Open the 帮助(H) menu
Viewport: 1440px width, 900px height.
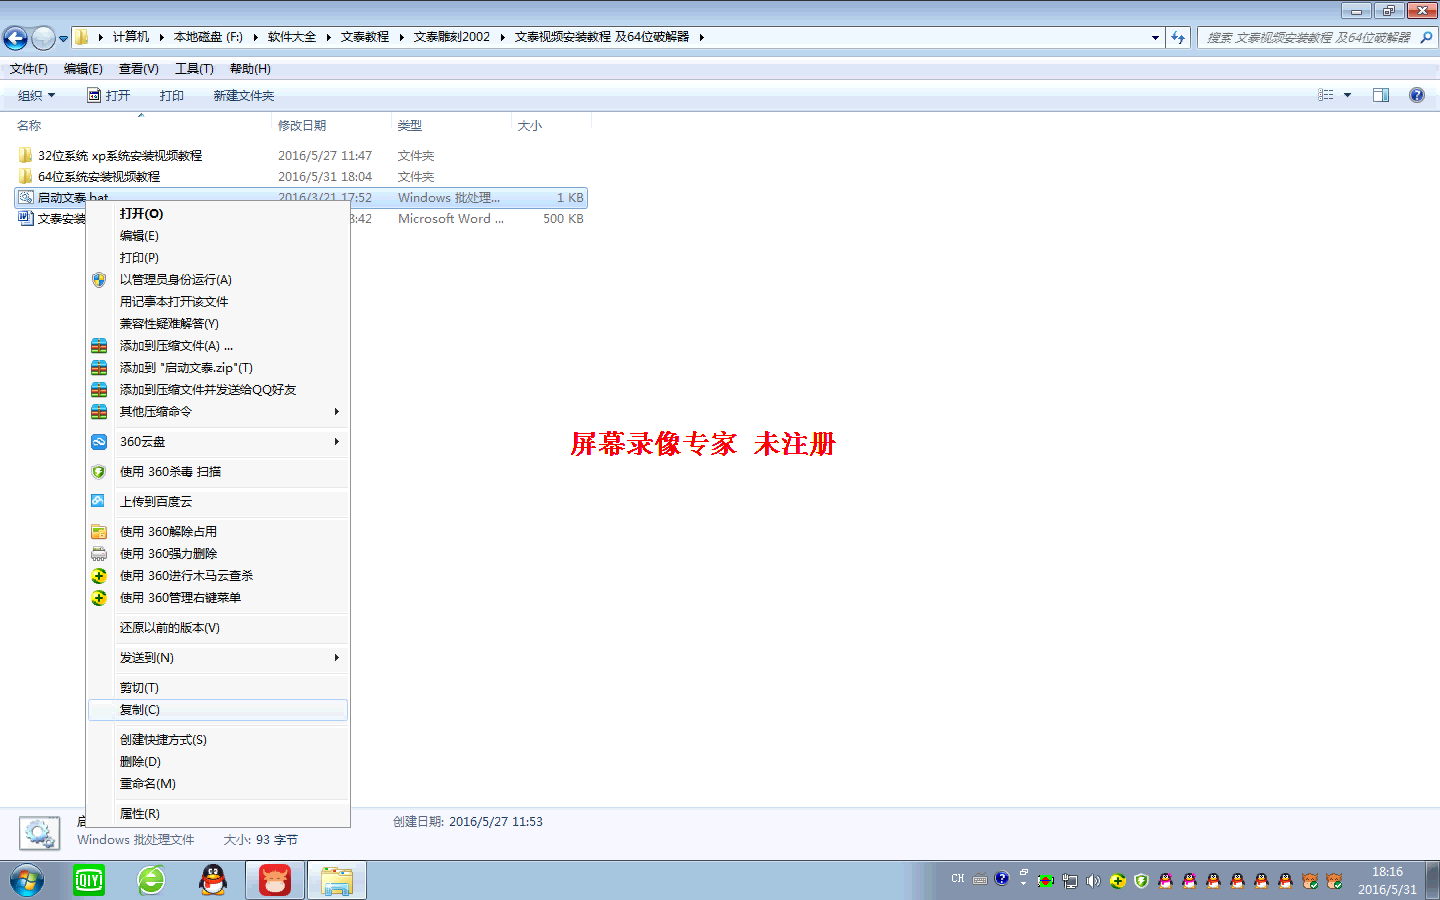[x=250, y=69]
